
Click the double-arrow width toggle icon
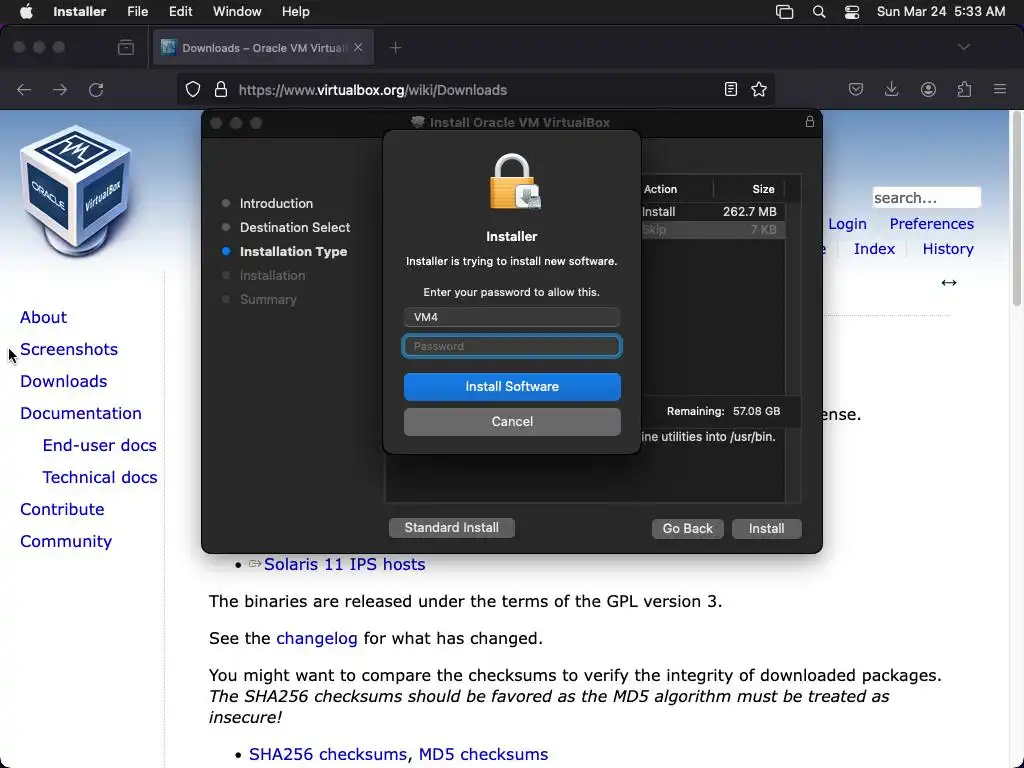pyautogui.click(x=949, y=282)
